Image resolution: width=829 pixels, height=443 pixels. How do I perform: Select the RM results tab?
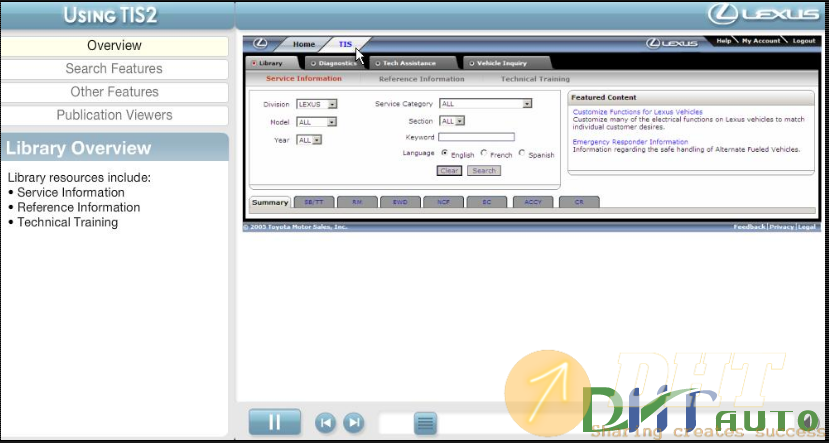pos(357,202)
